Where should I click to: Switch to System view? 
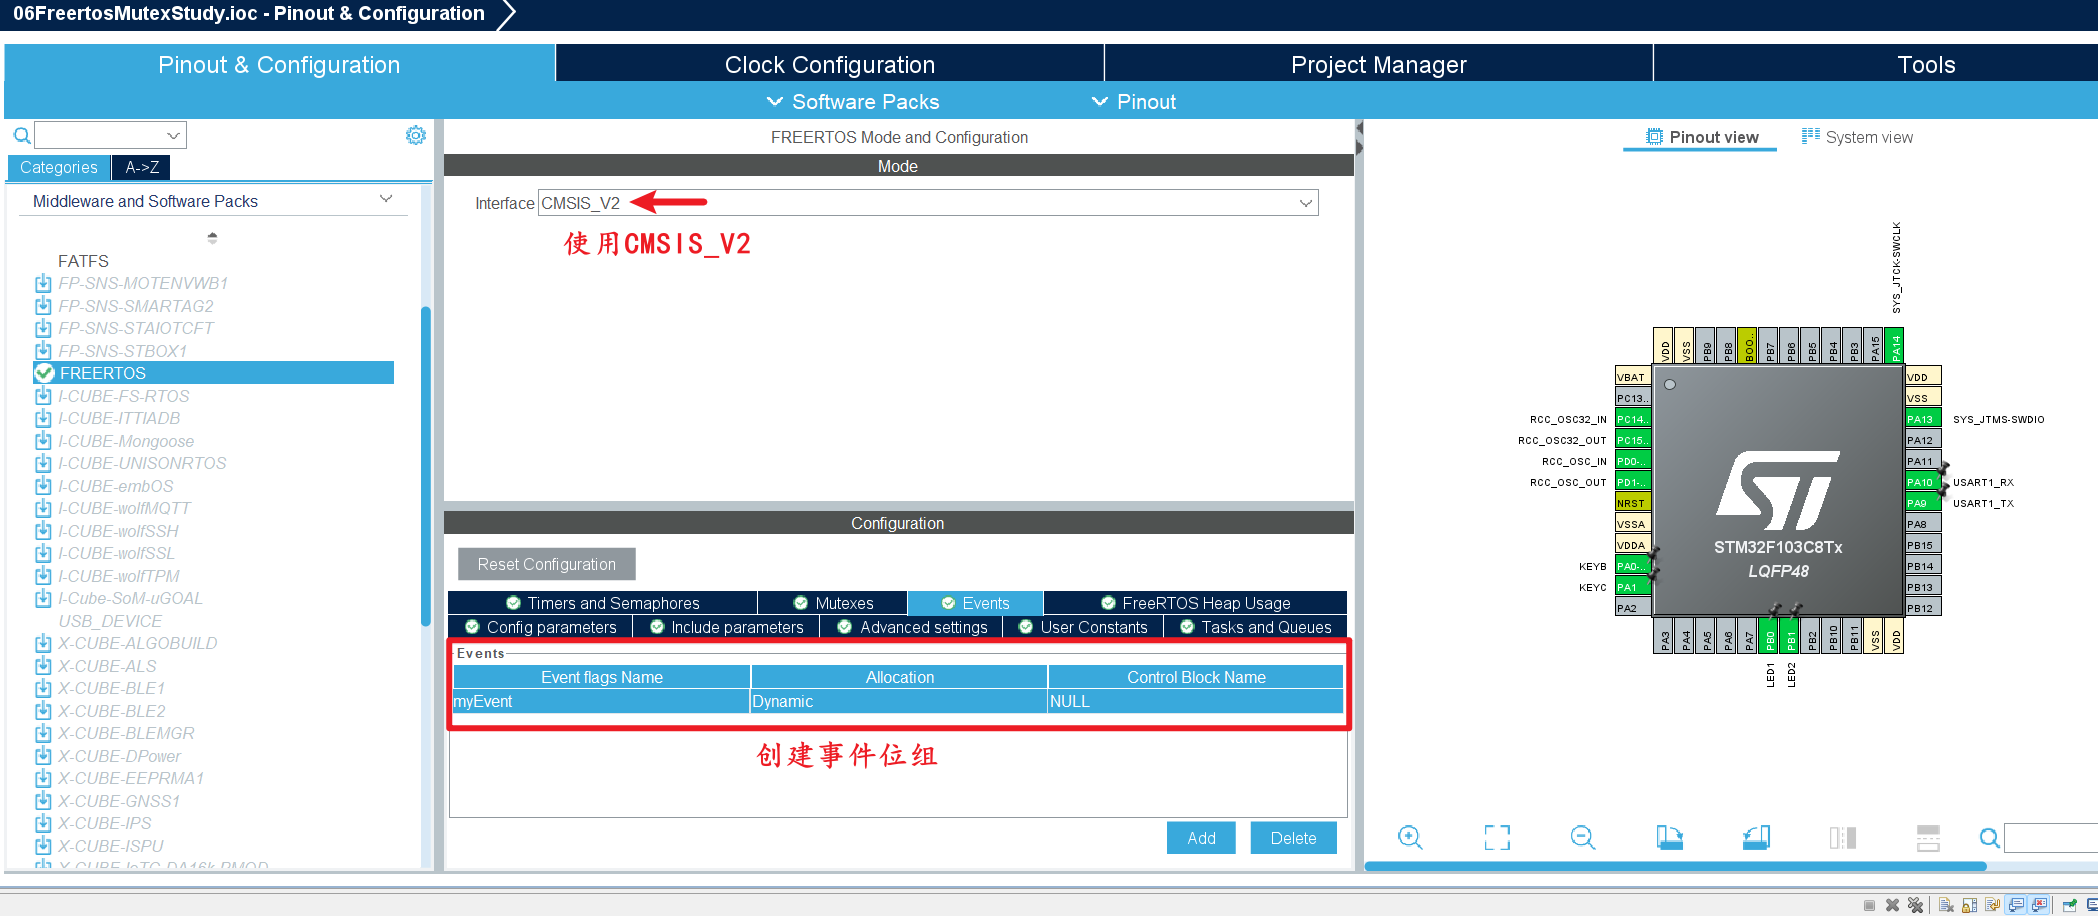point(1857,137)
